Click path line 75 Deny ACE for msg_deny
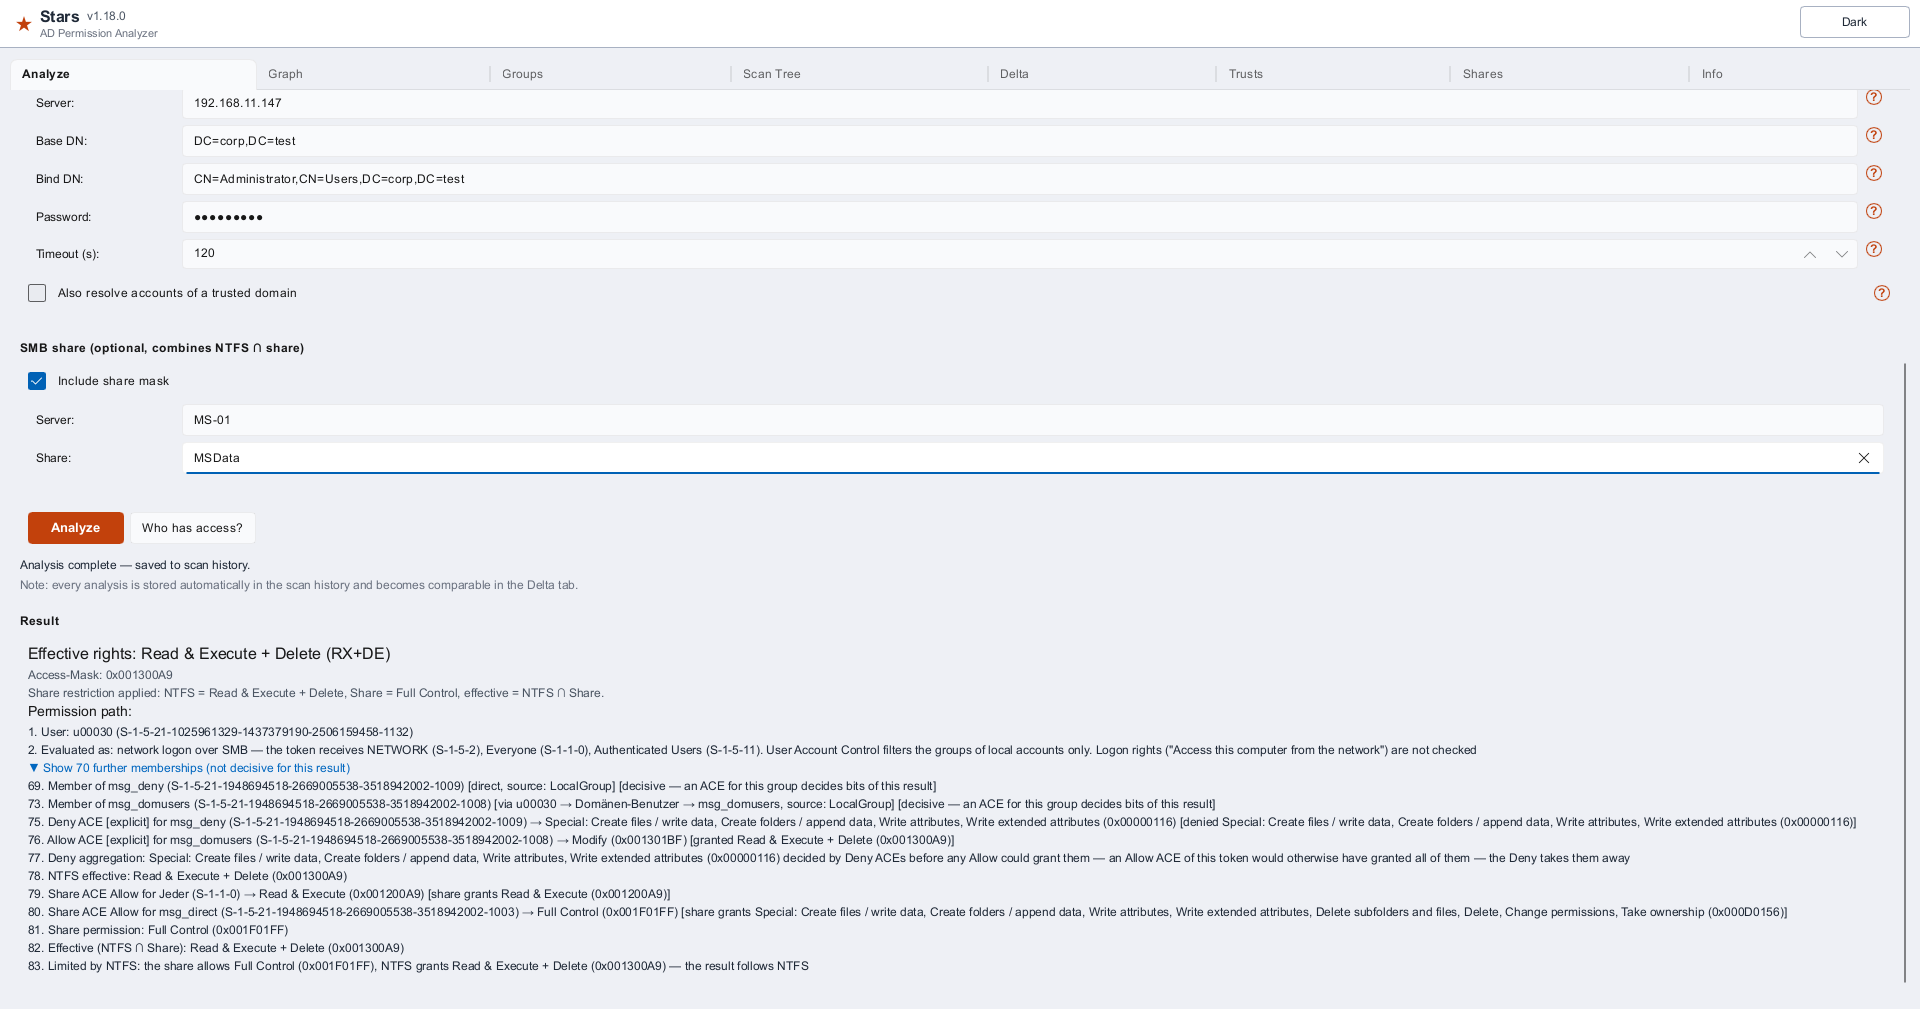The image size is (1920, 1009). click(942, 822)
